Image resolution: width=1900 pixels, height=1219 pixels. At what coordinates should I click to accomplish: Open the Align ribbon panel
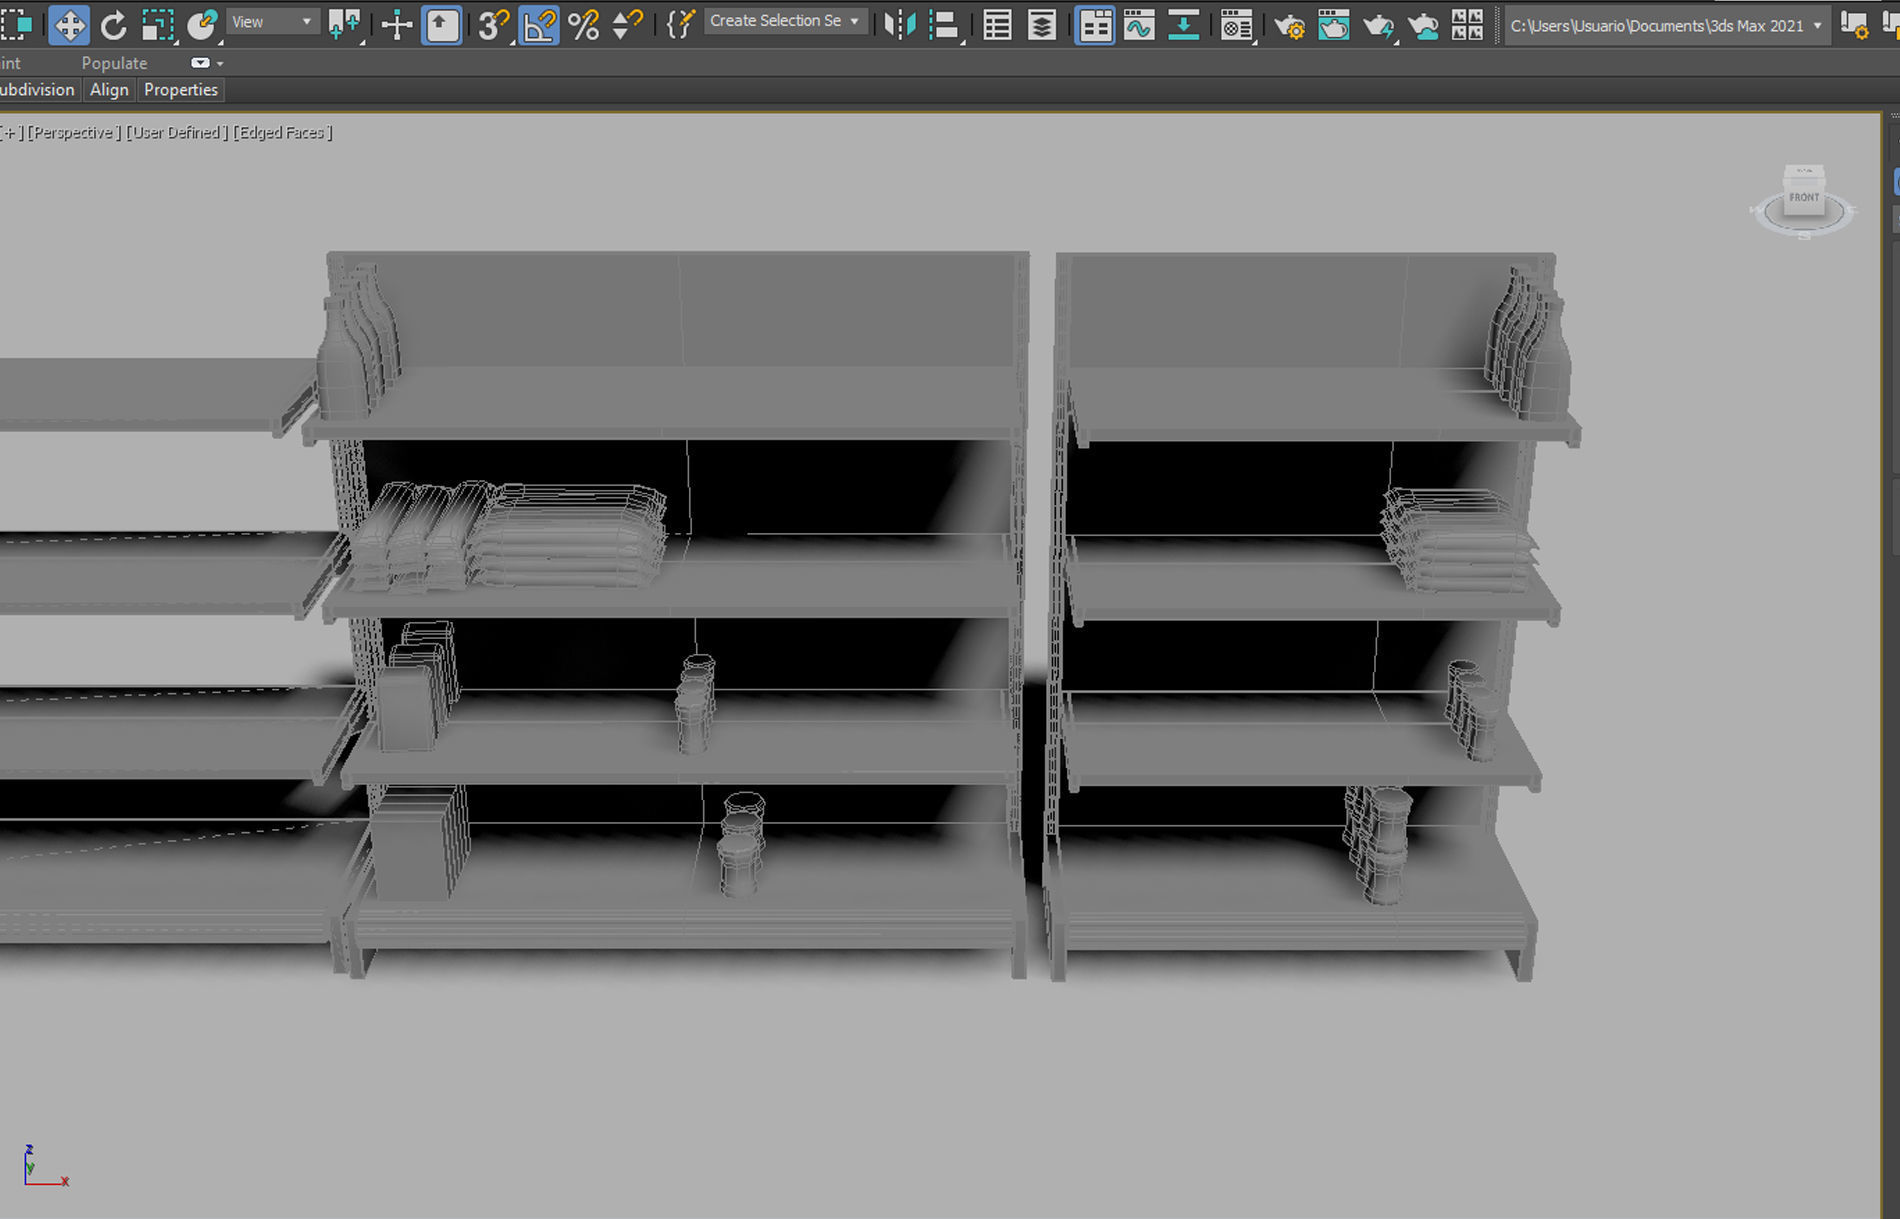[109, 90]
